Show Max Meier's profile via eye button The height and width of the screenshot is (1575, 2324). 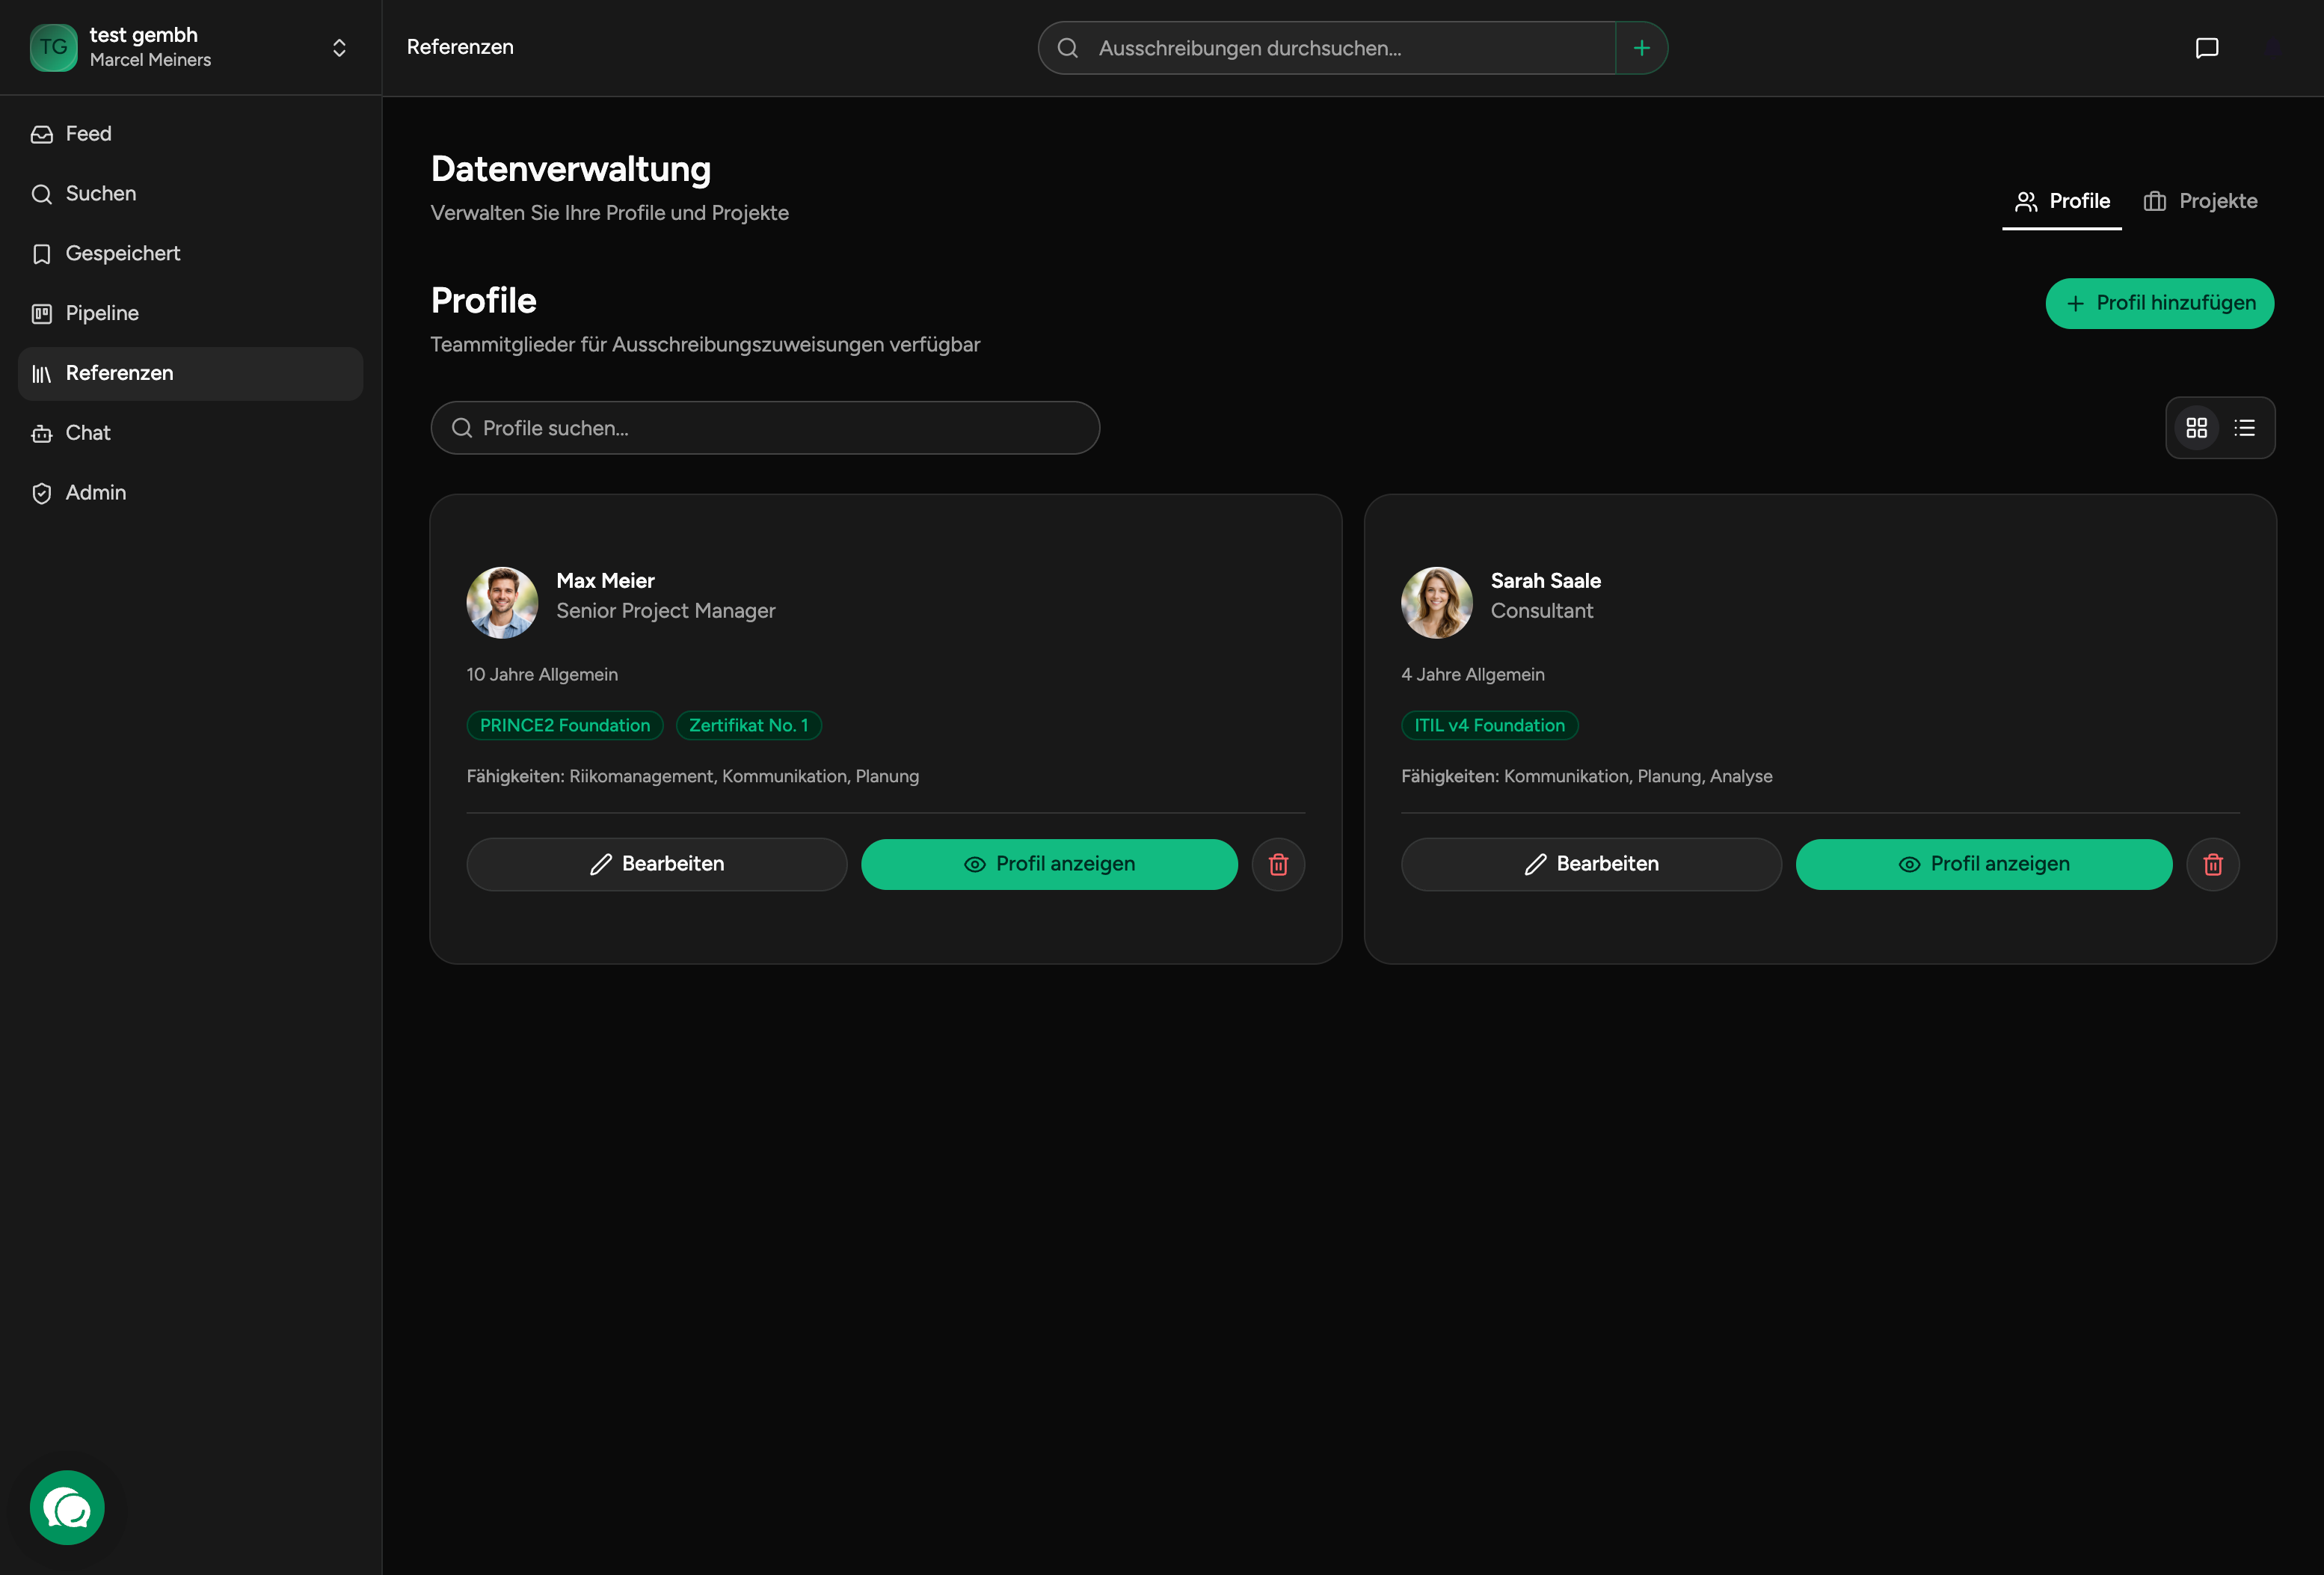[x=1049, y=864]
